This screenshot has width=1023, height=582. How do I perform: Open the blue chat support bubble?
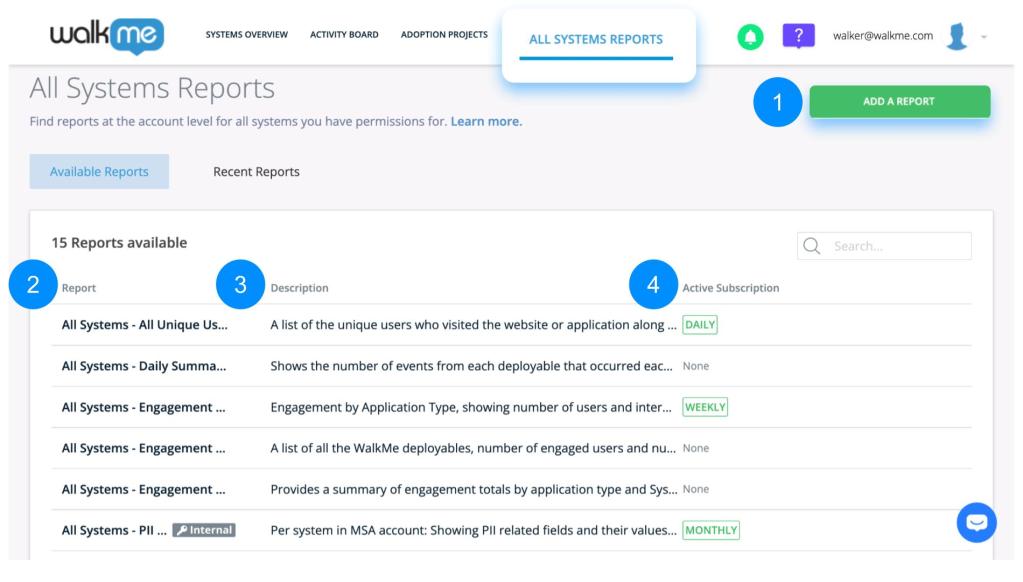[x=976, y=523]
